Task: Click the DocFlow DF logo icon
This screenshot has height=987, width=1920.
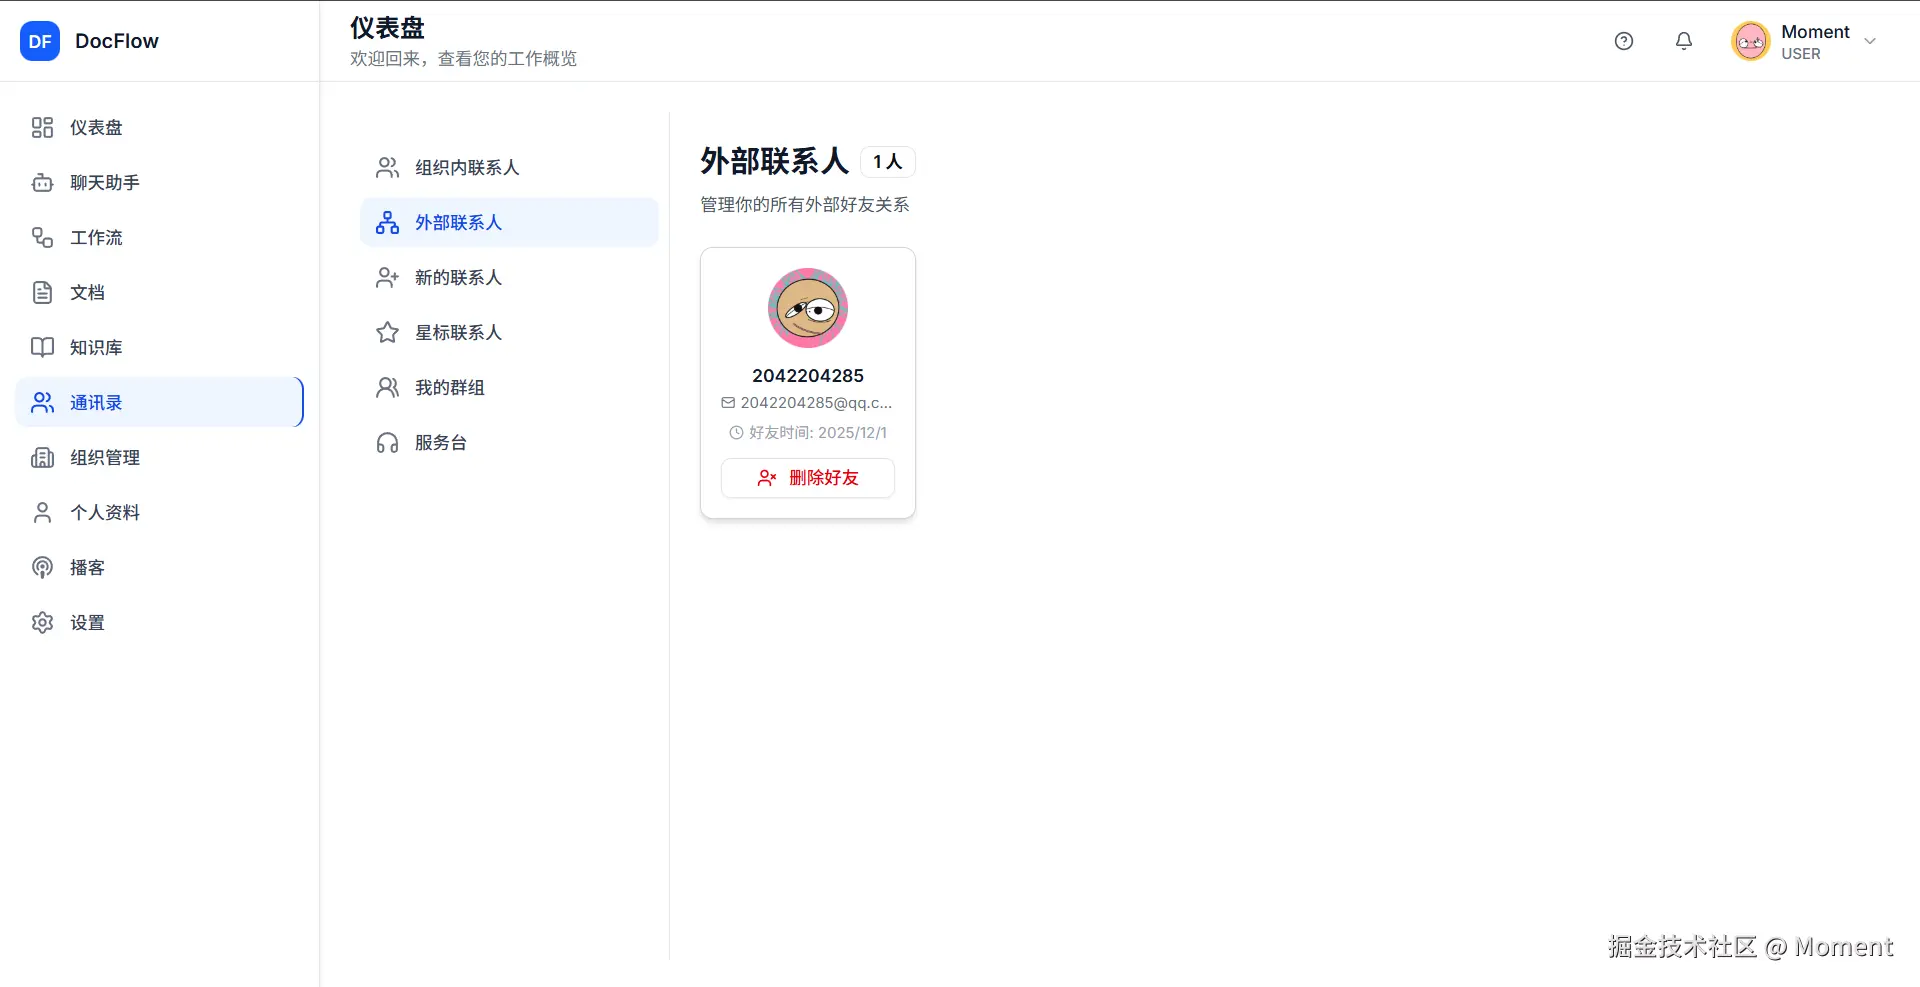Action: click(40, 41)
